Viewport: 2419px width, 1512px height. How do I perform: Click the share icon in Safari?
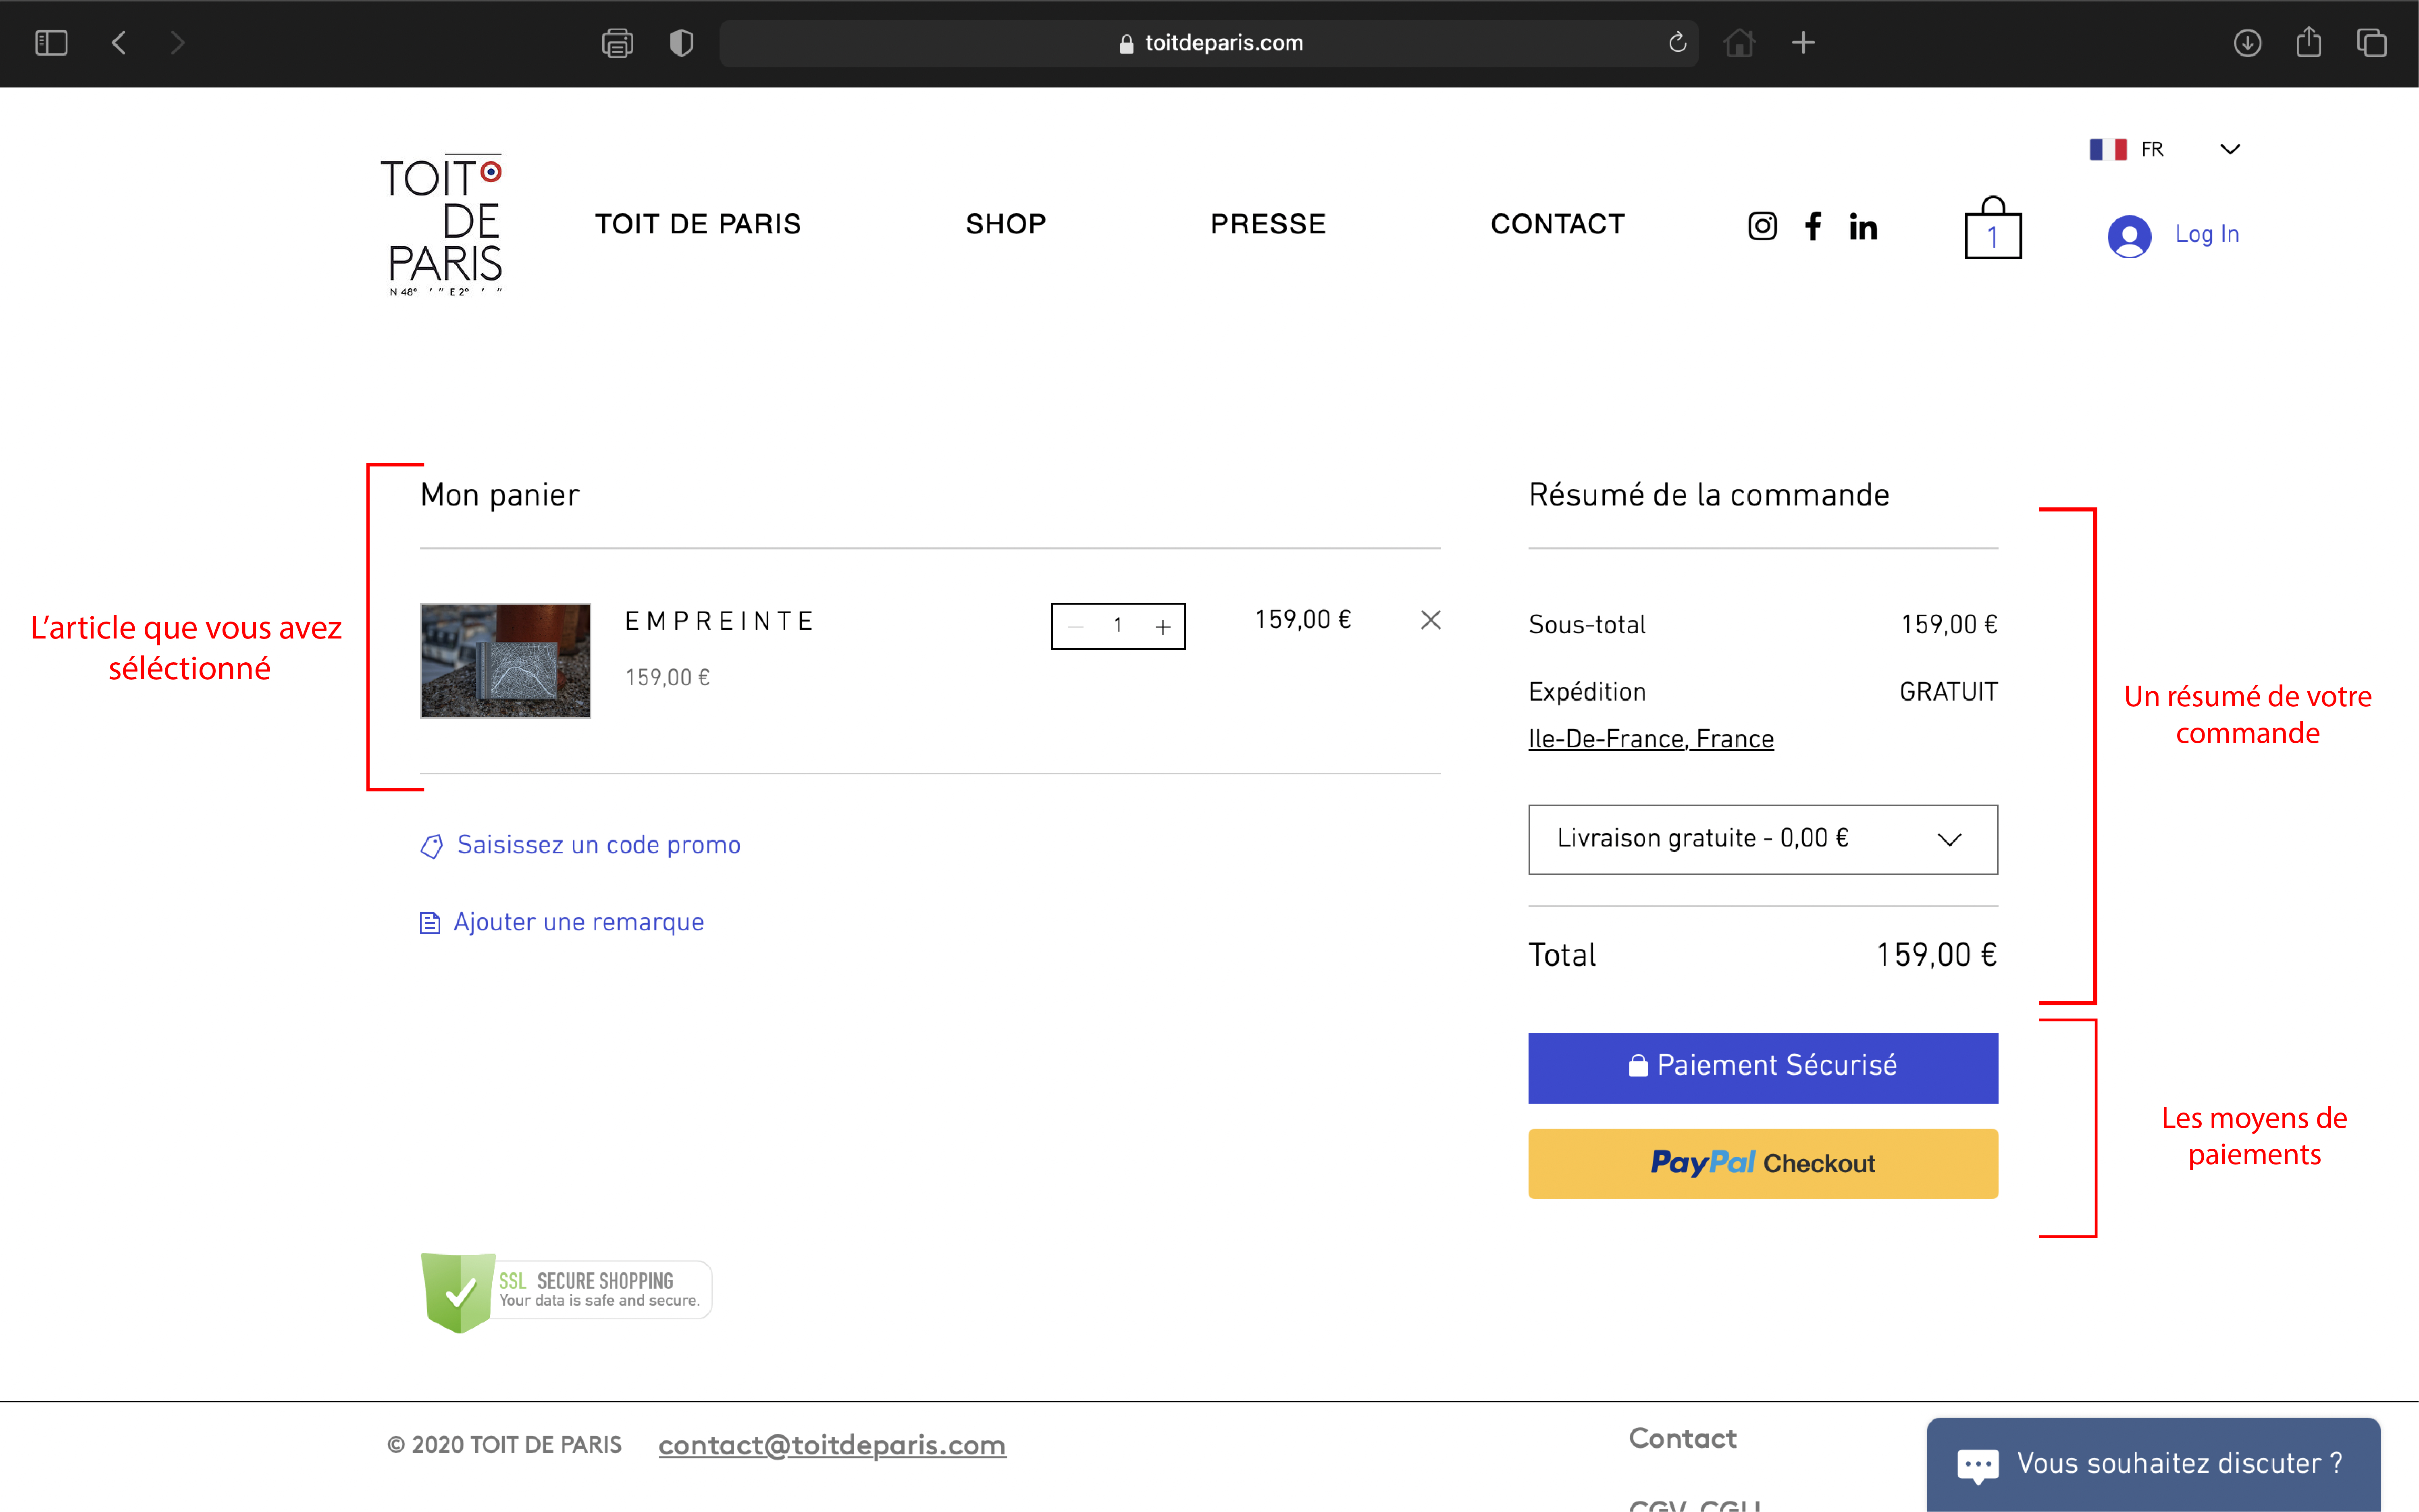(x=2308, y=42)
